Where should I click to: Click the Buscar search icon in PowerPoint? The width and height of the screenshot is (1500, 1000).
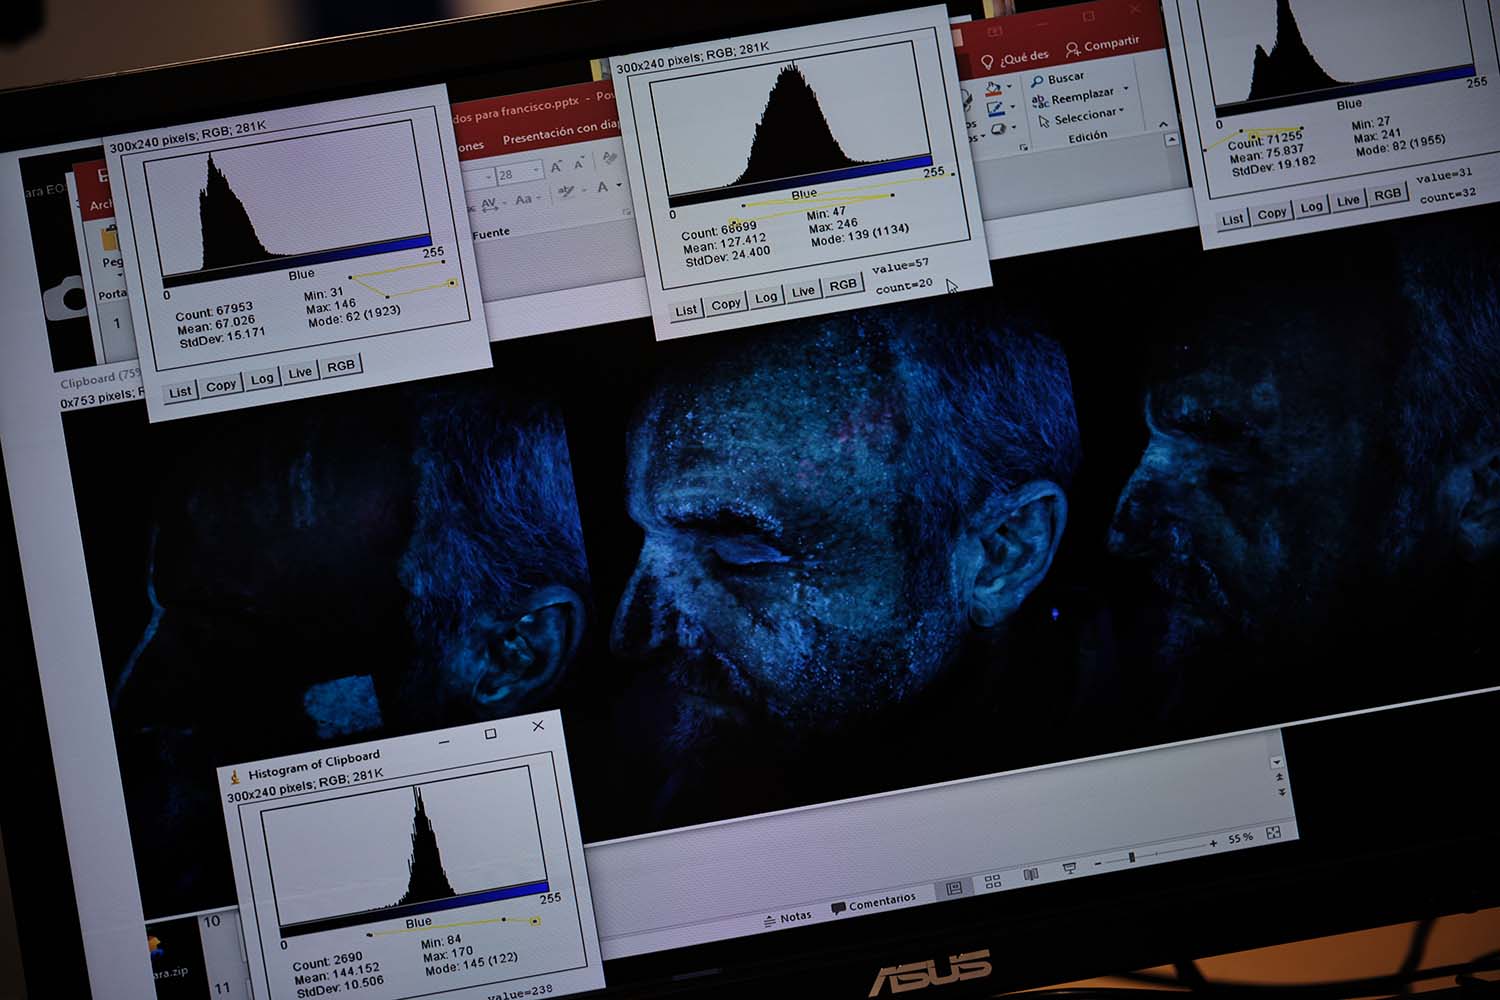1037,81
